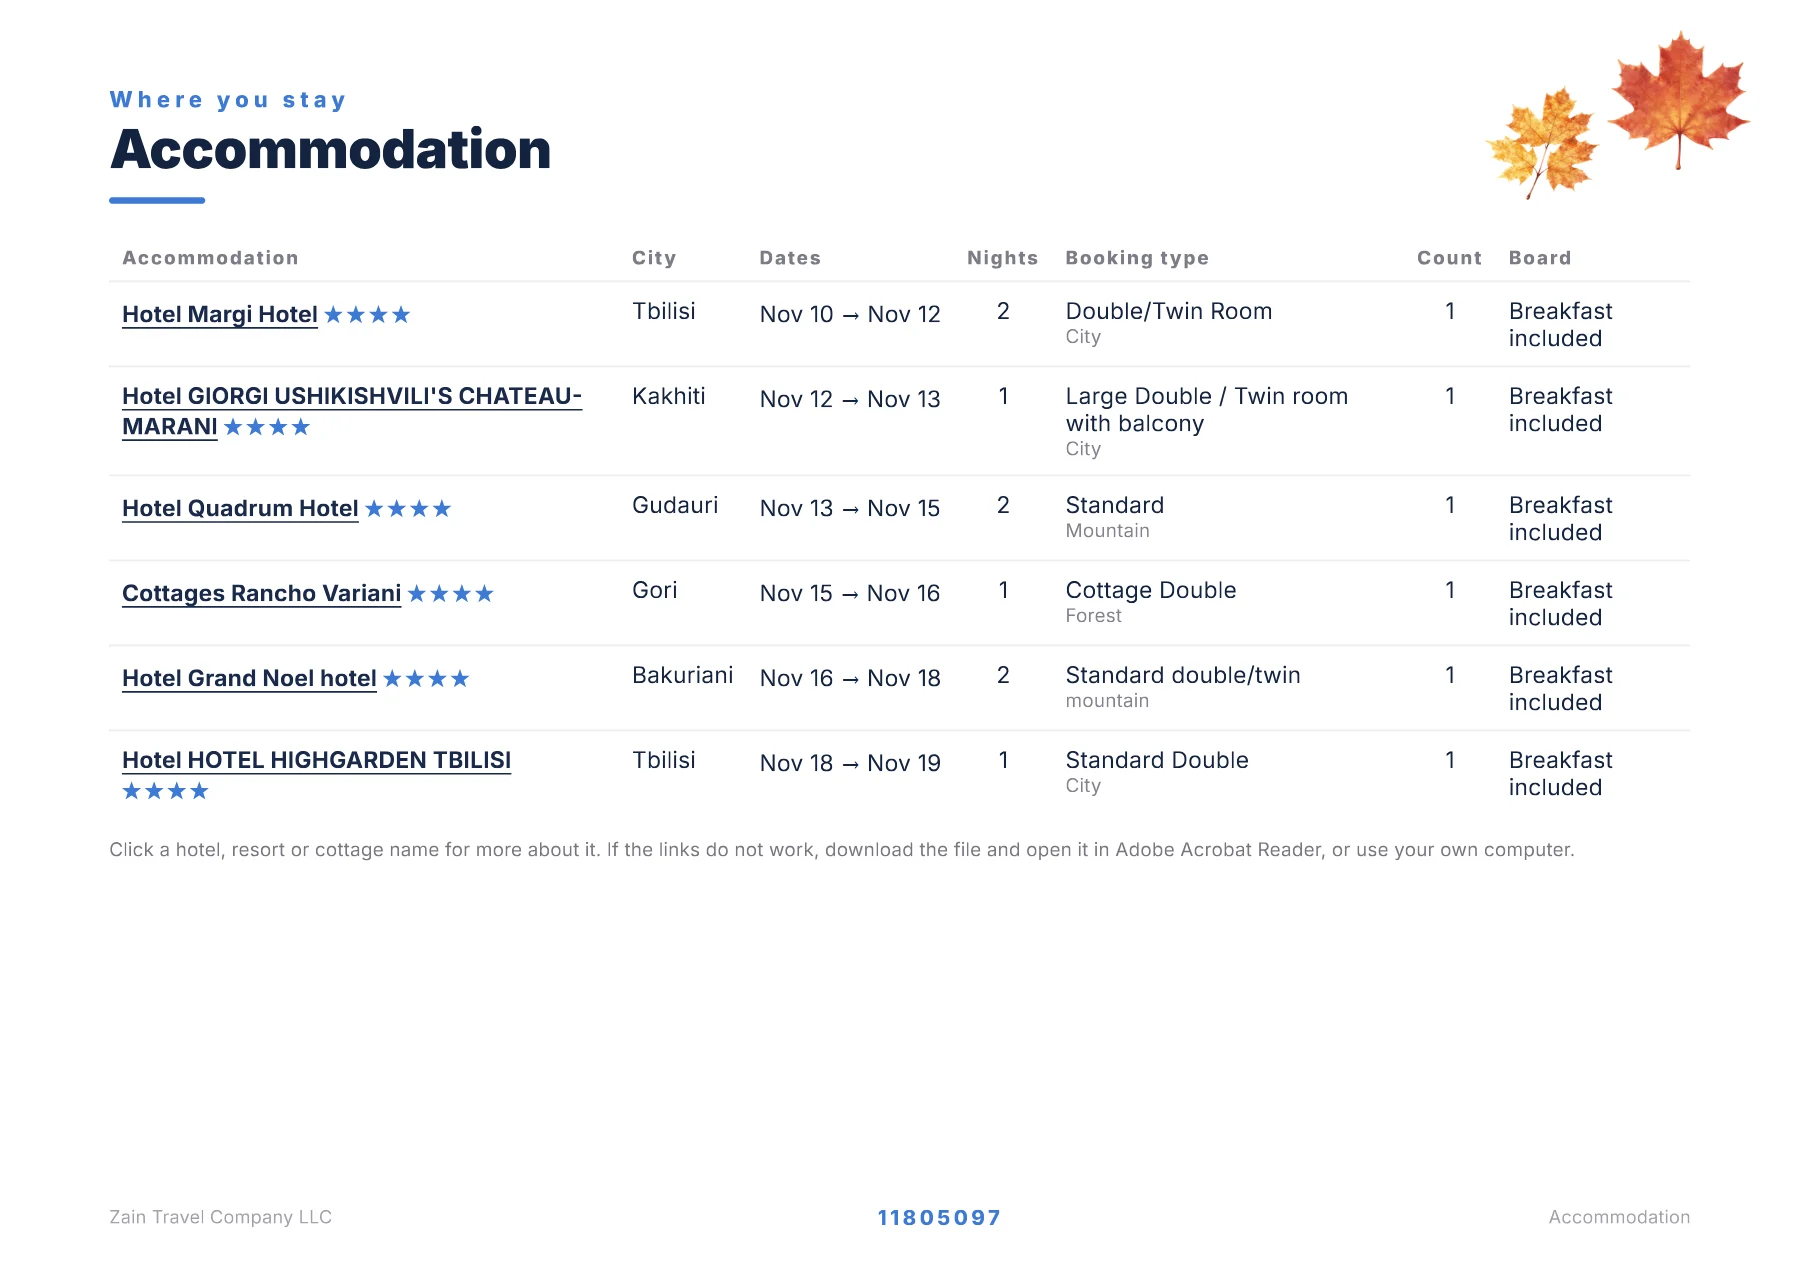Open the Cottages Rancho Variani link

pos(262,593)
